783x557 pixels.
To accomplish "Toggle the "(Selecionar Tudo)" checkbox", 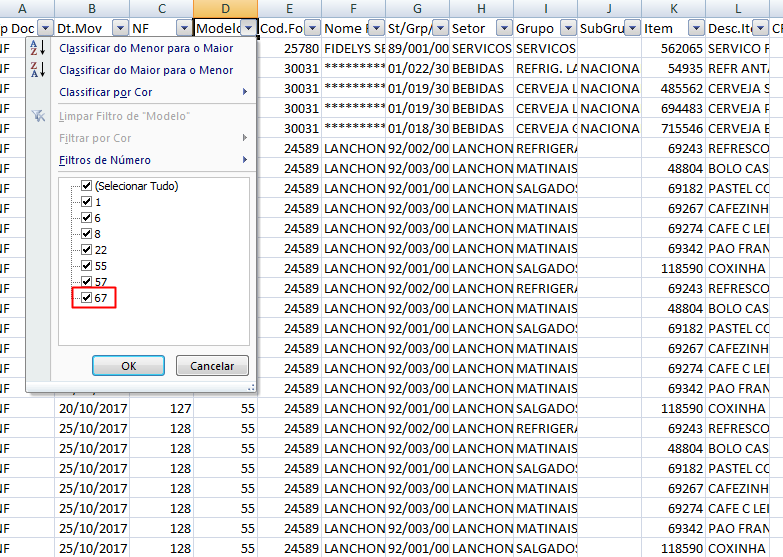I will pyautogui.click(x=87, y=186).
